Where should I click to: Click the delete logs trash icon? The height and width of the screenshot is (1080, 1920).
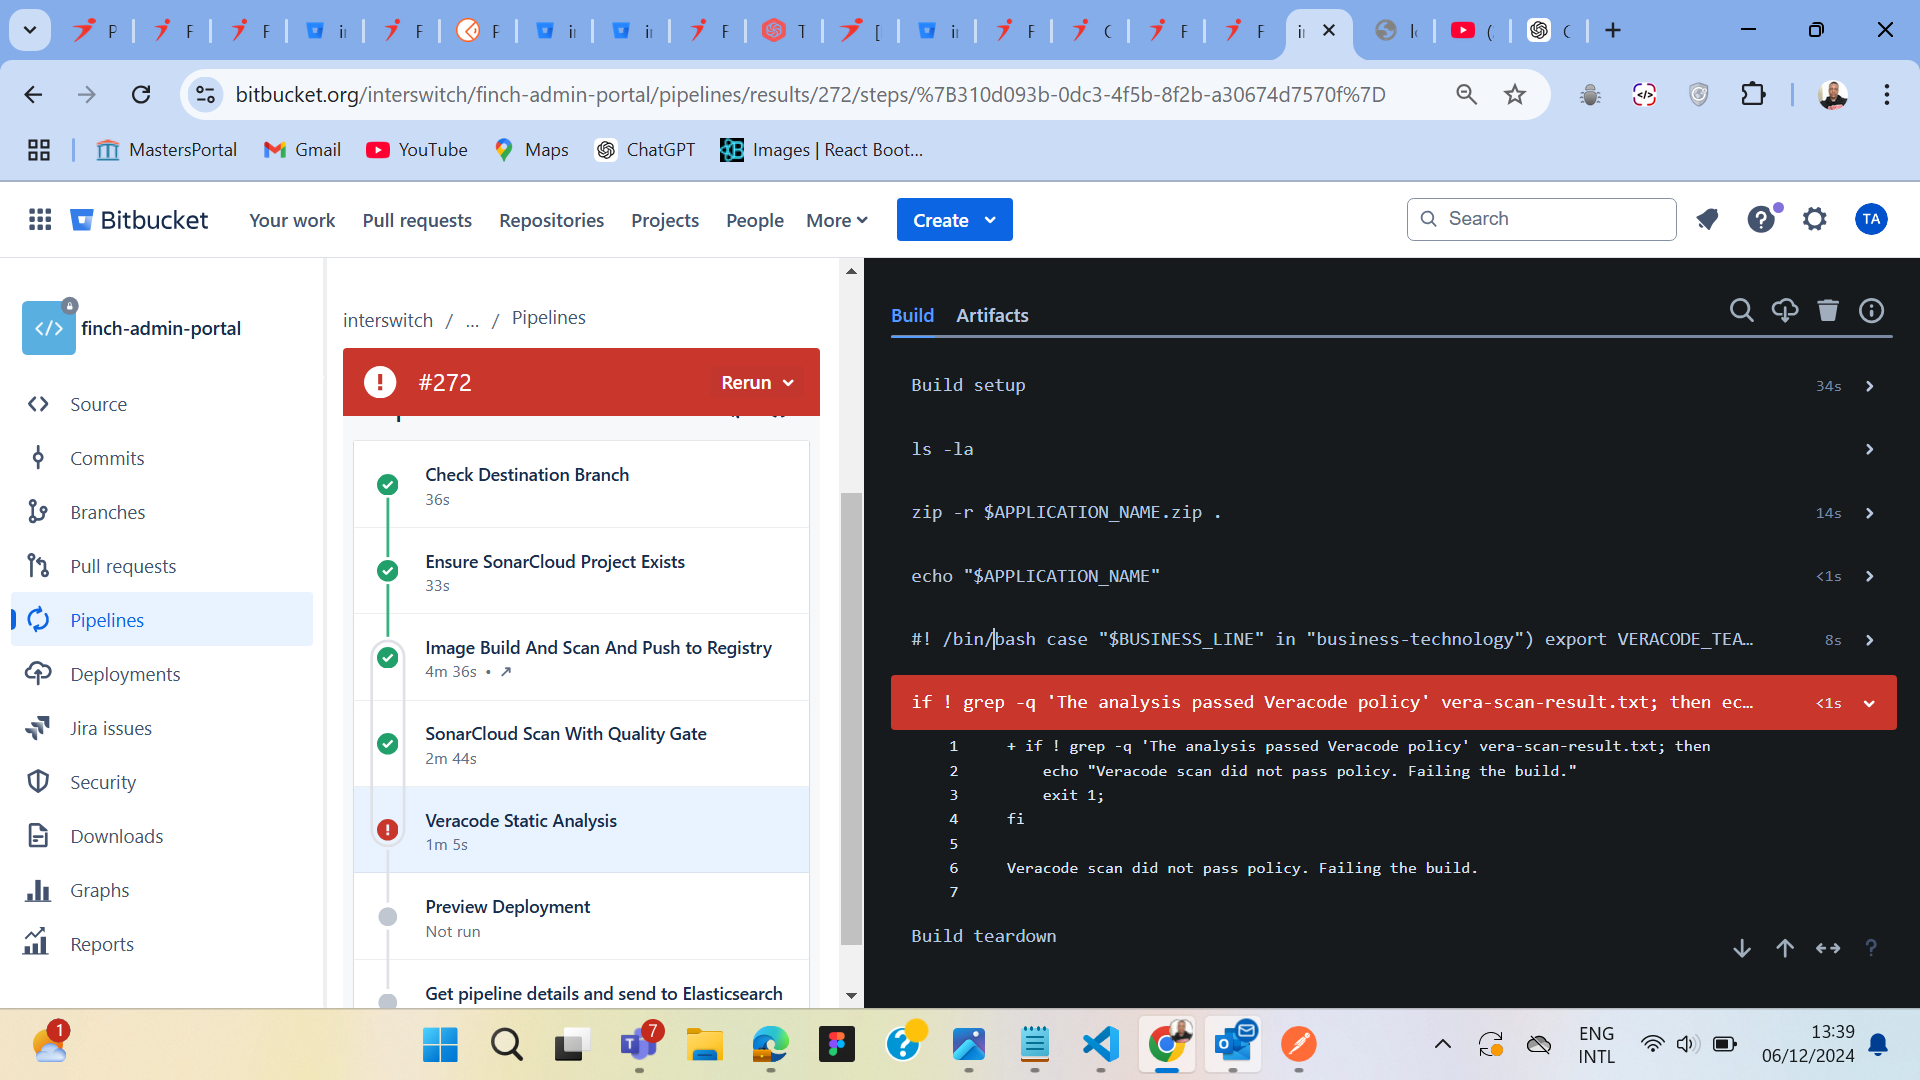pos(1828,311)
